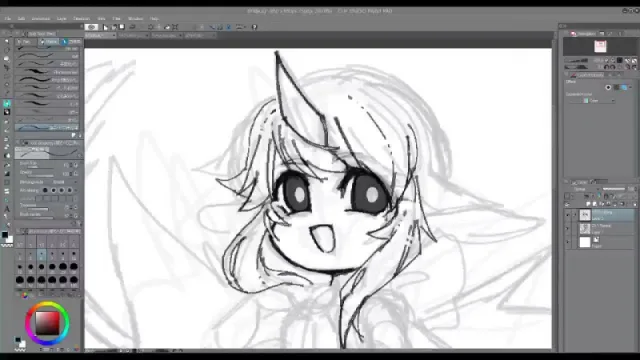Pick a color in the color wheel square
The height and width of the screenshot is (360, 640).
47,323
